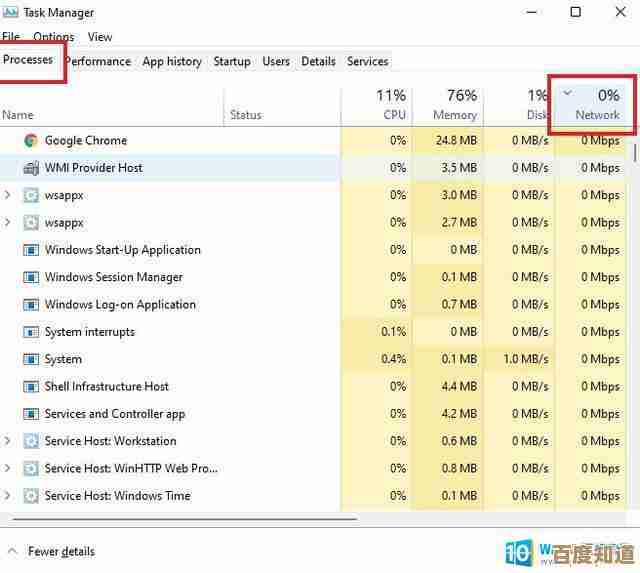The height and width of the screenshot is (573, 640).
Task: Switch to the Details tab
Action: pyautogui.click(x=318, y=61)
